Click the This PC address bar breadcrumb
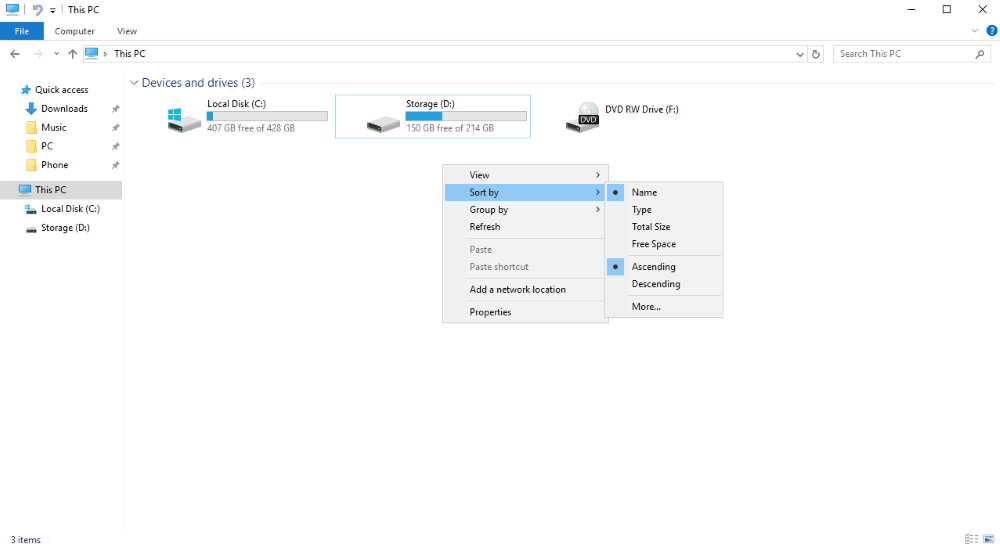 tap(129, 54)
